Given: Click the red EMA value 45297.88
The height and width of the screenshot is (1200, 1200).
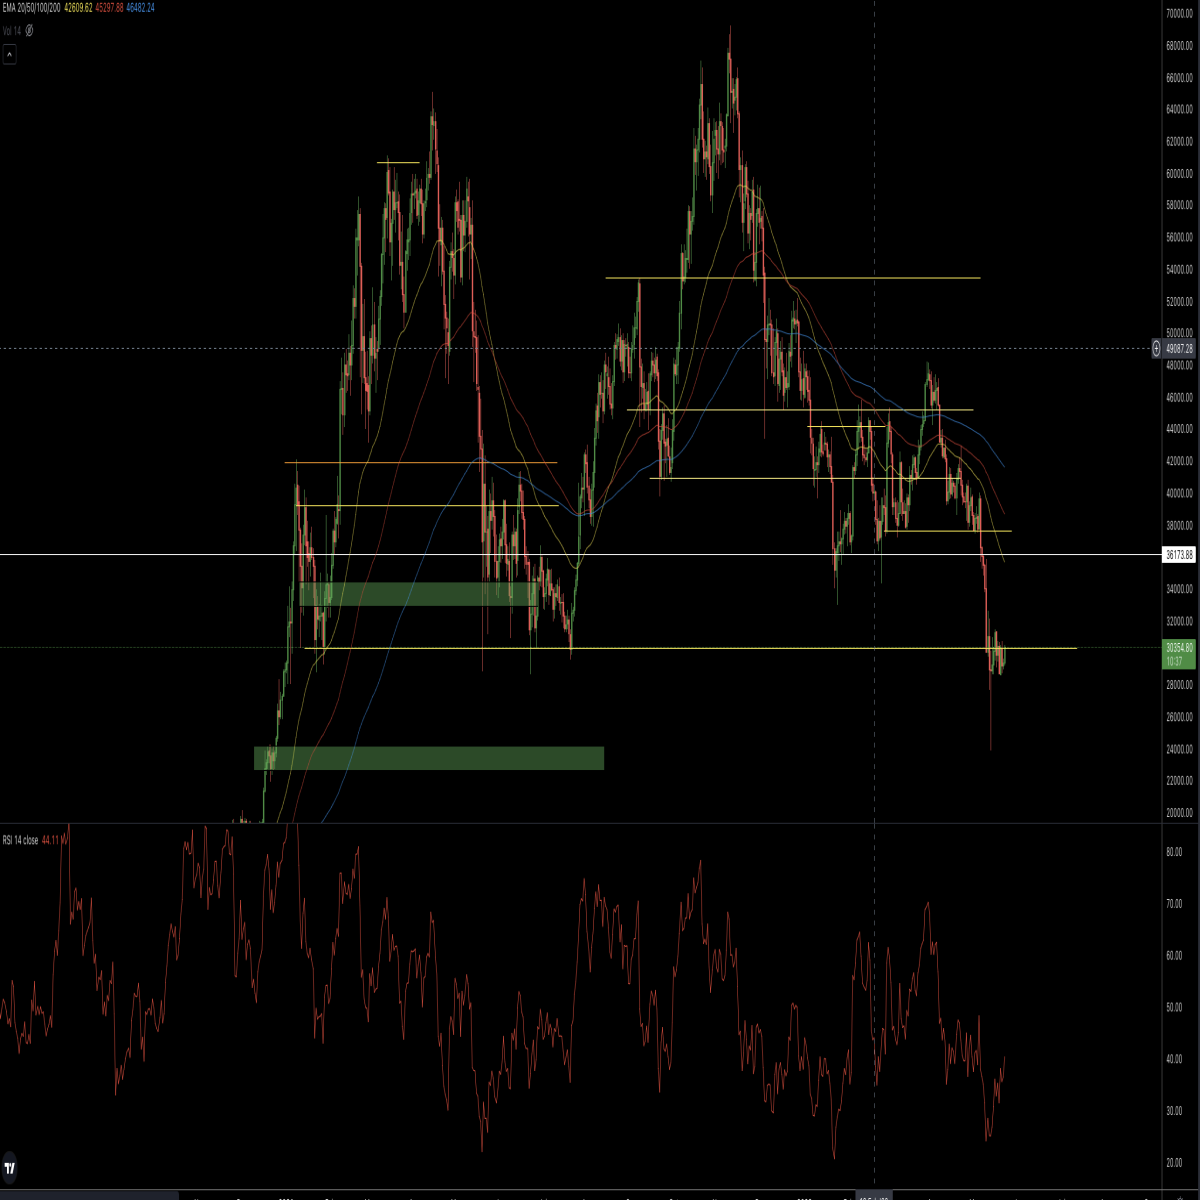Looking at the screenshot, I should click(x=110, y=8).
